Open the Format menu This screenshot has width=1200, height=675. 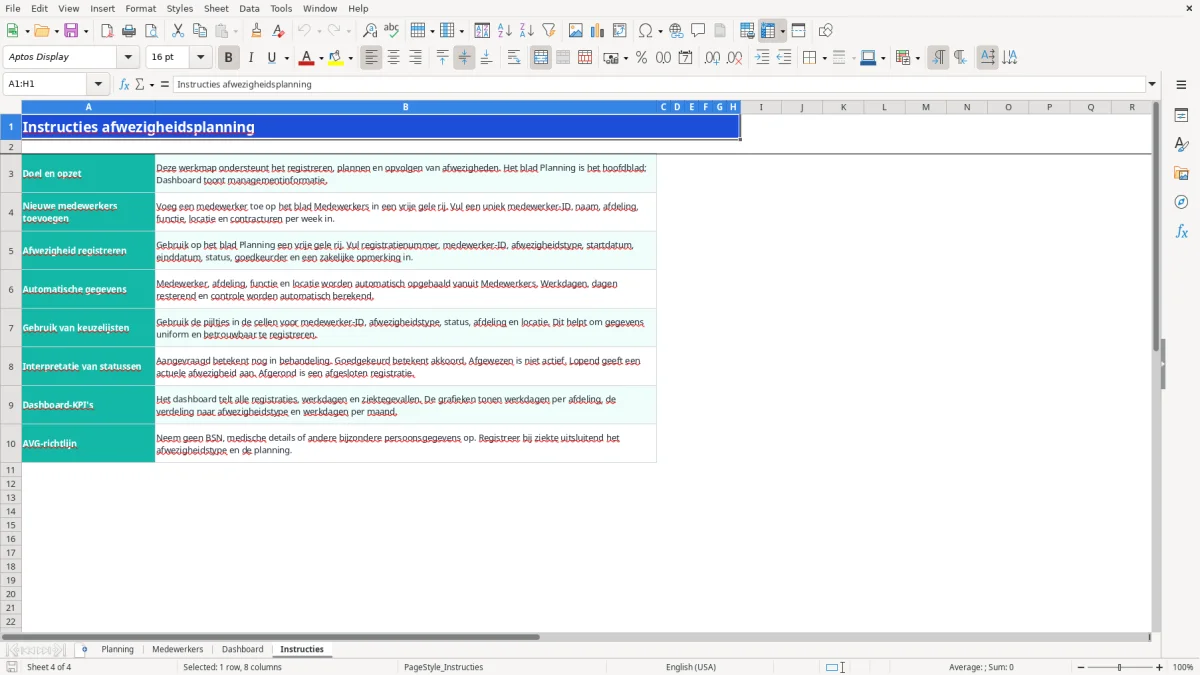140,8
